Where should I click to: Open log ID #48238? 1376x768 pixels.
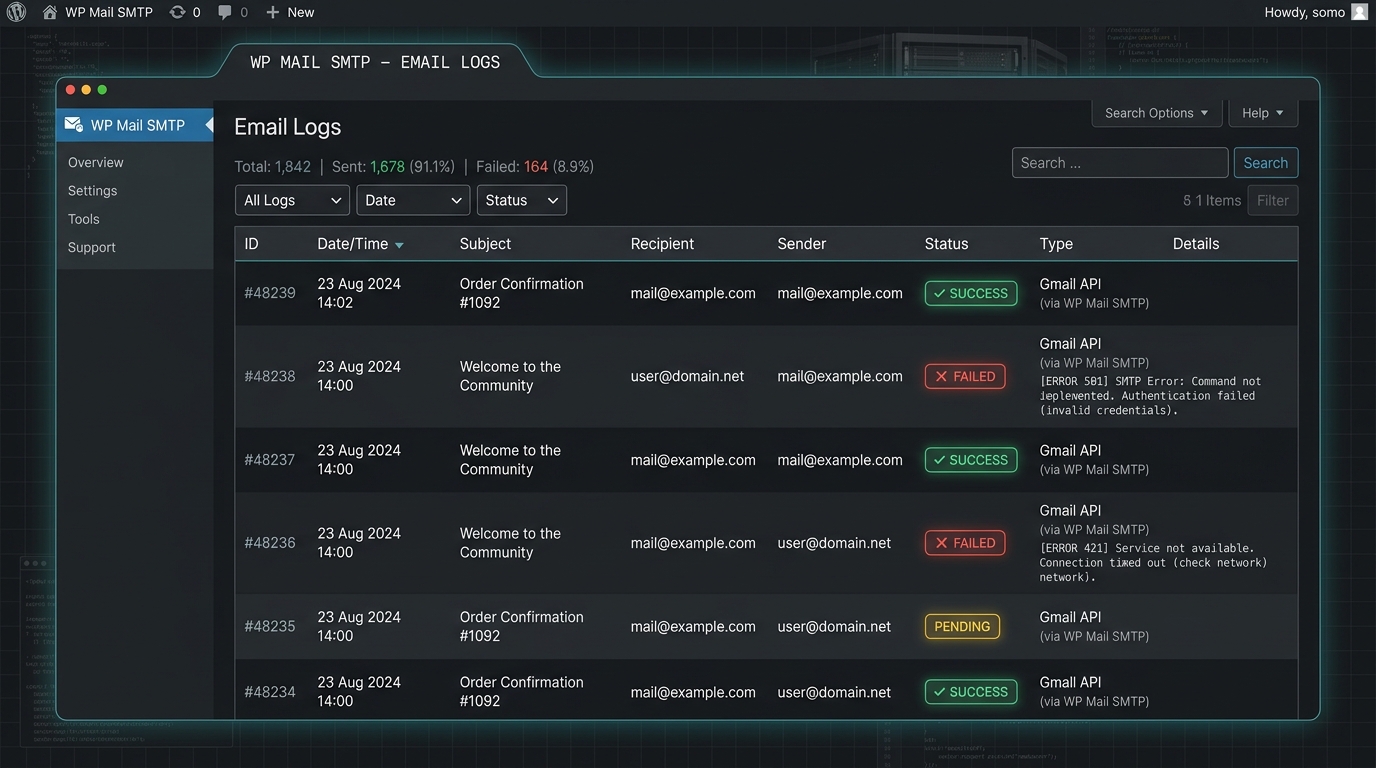270,376
